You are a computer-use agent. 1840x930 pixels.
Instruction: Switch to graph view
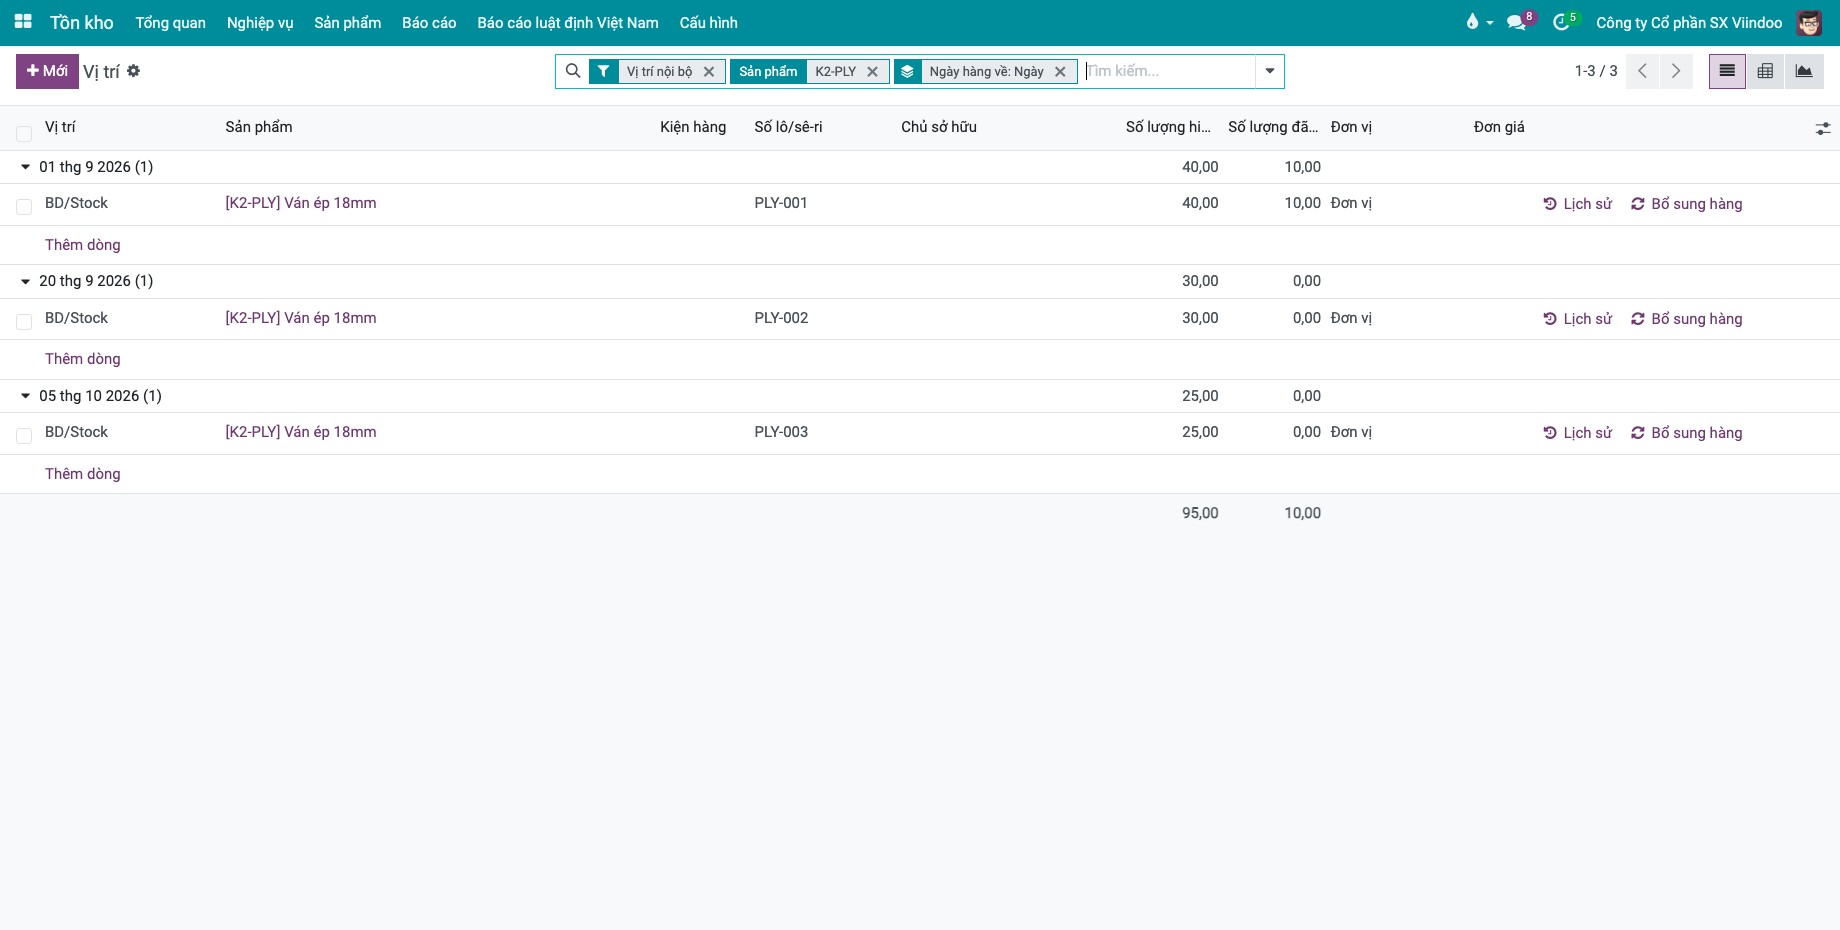1804,71
